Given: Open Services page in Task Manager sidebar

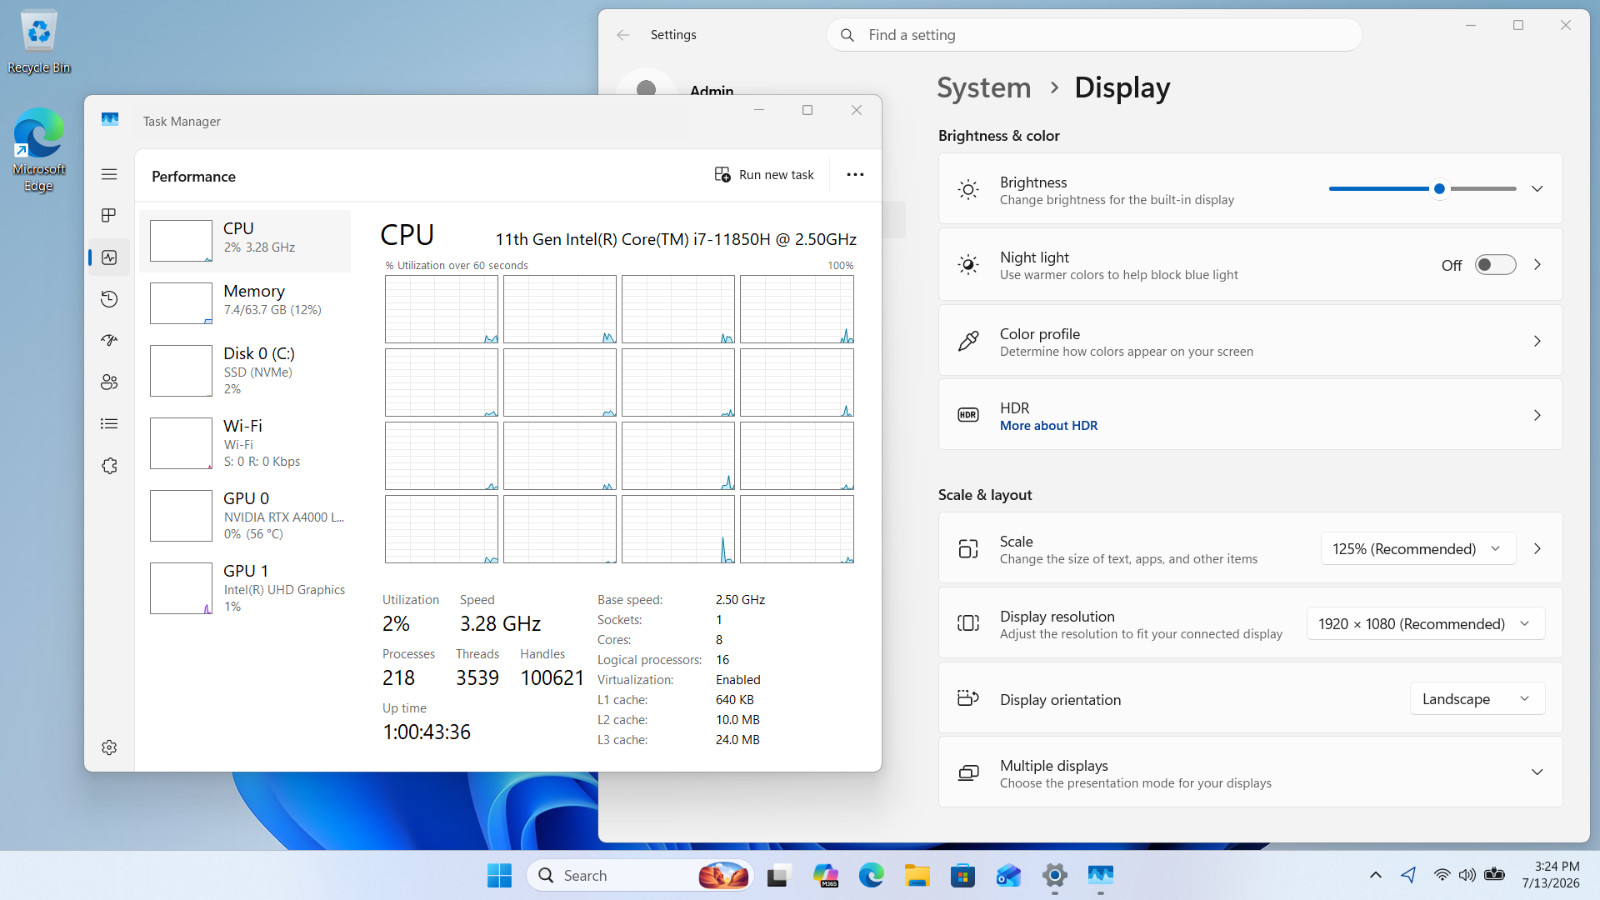Looking at the screenshot, I should (109, 466).
